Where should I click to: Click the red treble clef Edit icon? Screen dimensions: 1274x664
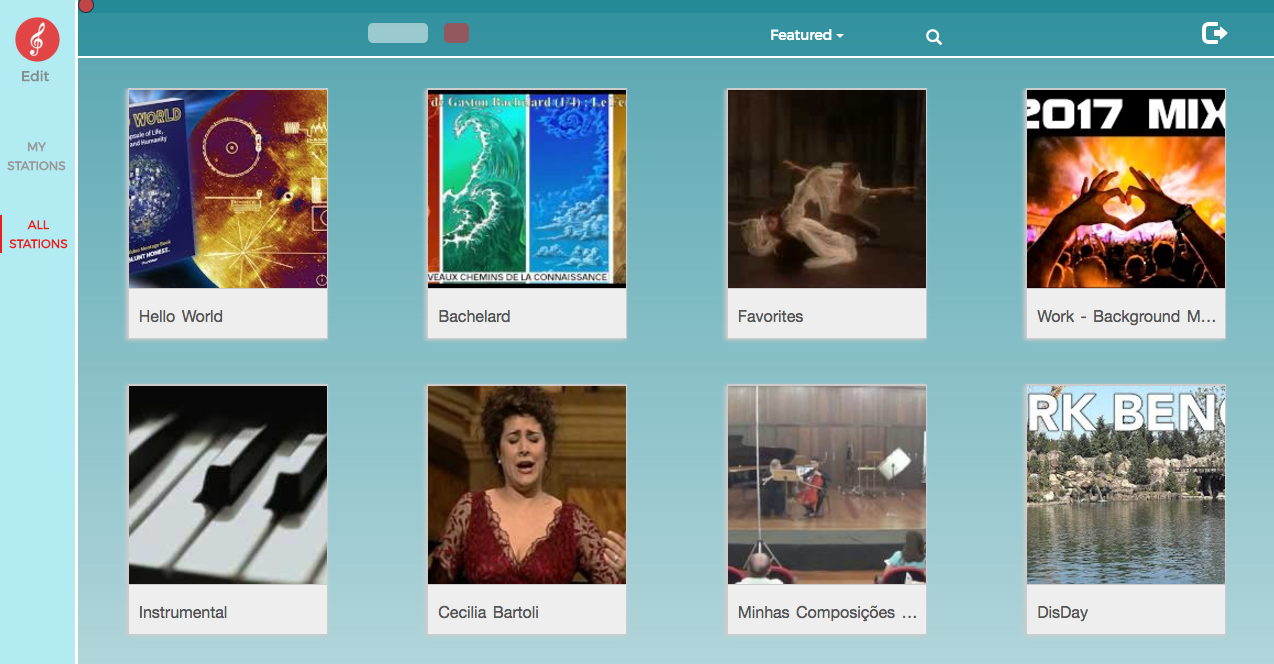[37, 40]
